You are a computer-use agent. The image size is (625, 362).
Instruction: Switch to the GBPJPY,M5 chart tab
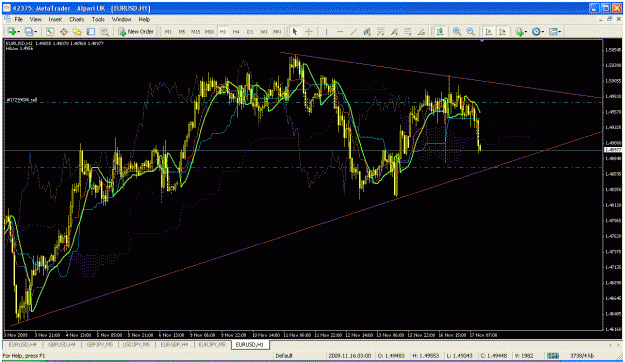coord(100,344)
